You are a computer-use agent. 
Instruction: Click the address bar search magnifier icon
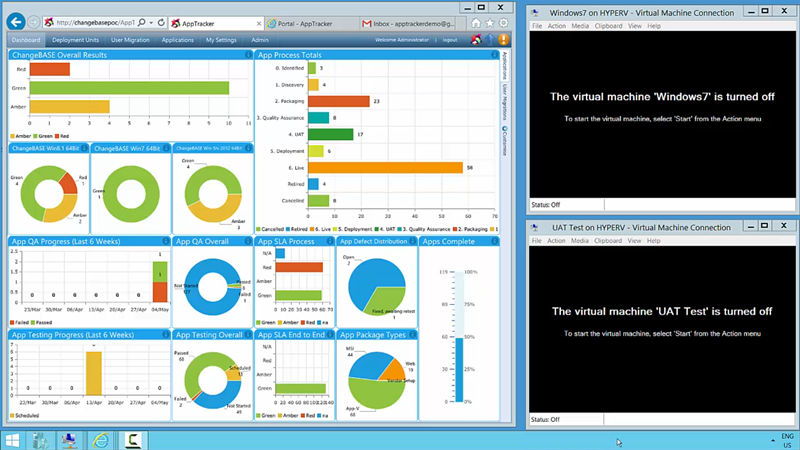tap(142, 22)
